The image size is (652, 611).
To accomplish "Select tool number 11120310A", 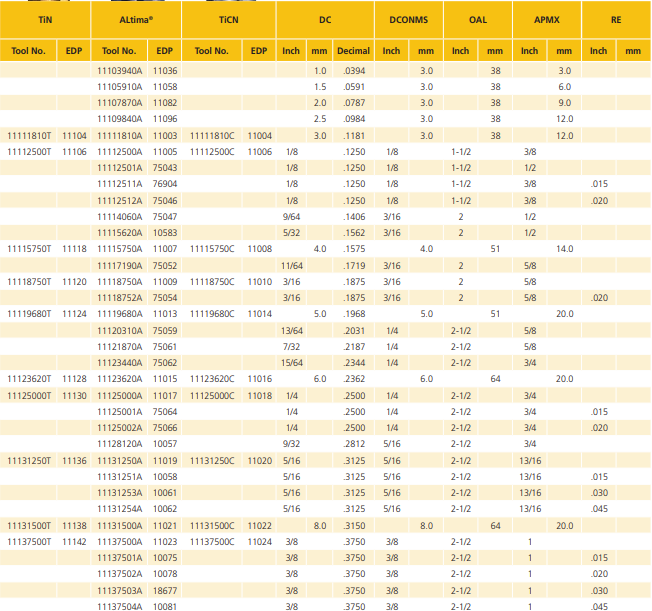I will click(x=120, y=330).
